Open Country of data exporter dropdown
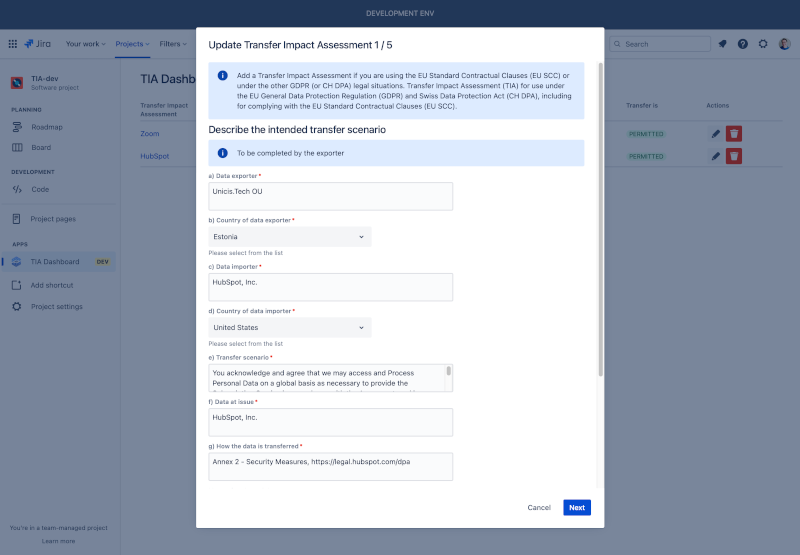This screenshot has height=555, width=800. [x=290, y=237]
